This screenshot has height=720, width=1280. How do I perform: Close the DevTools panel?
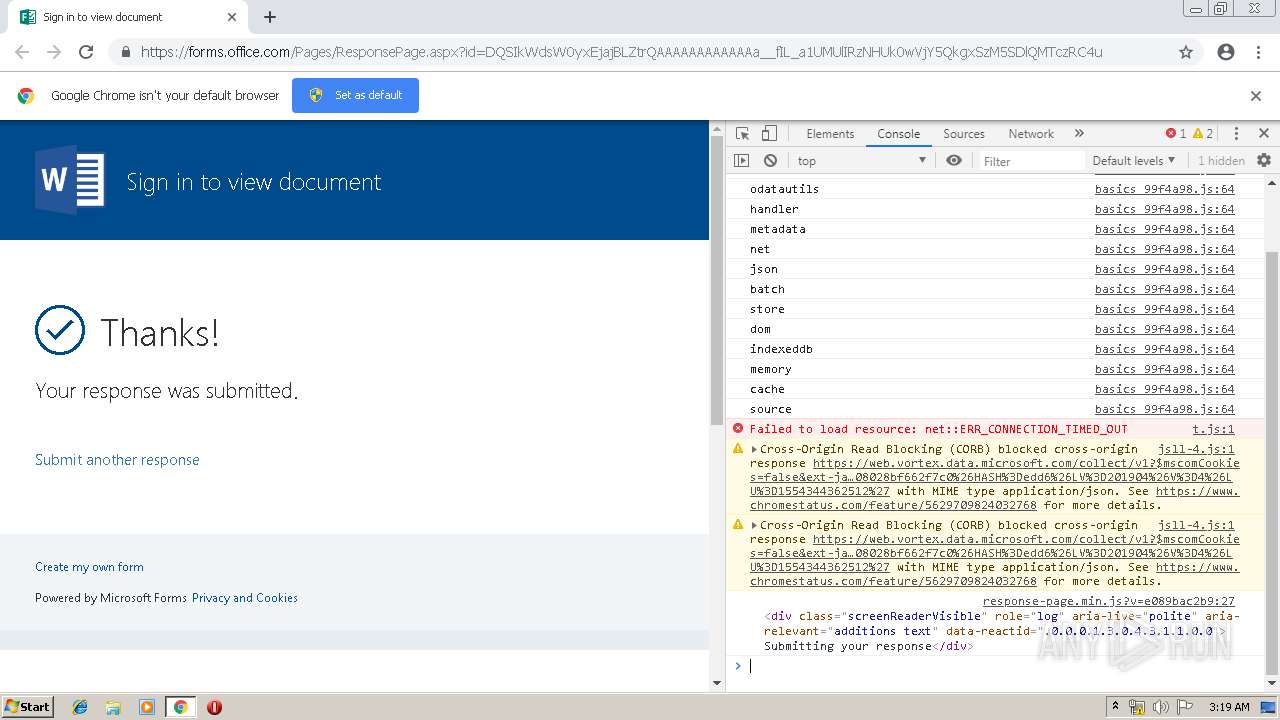1264,133
